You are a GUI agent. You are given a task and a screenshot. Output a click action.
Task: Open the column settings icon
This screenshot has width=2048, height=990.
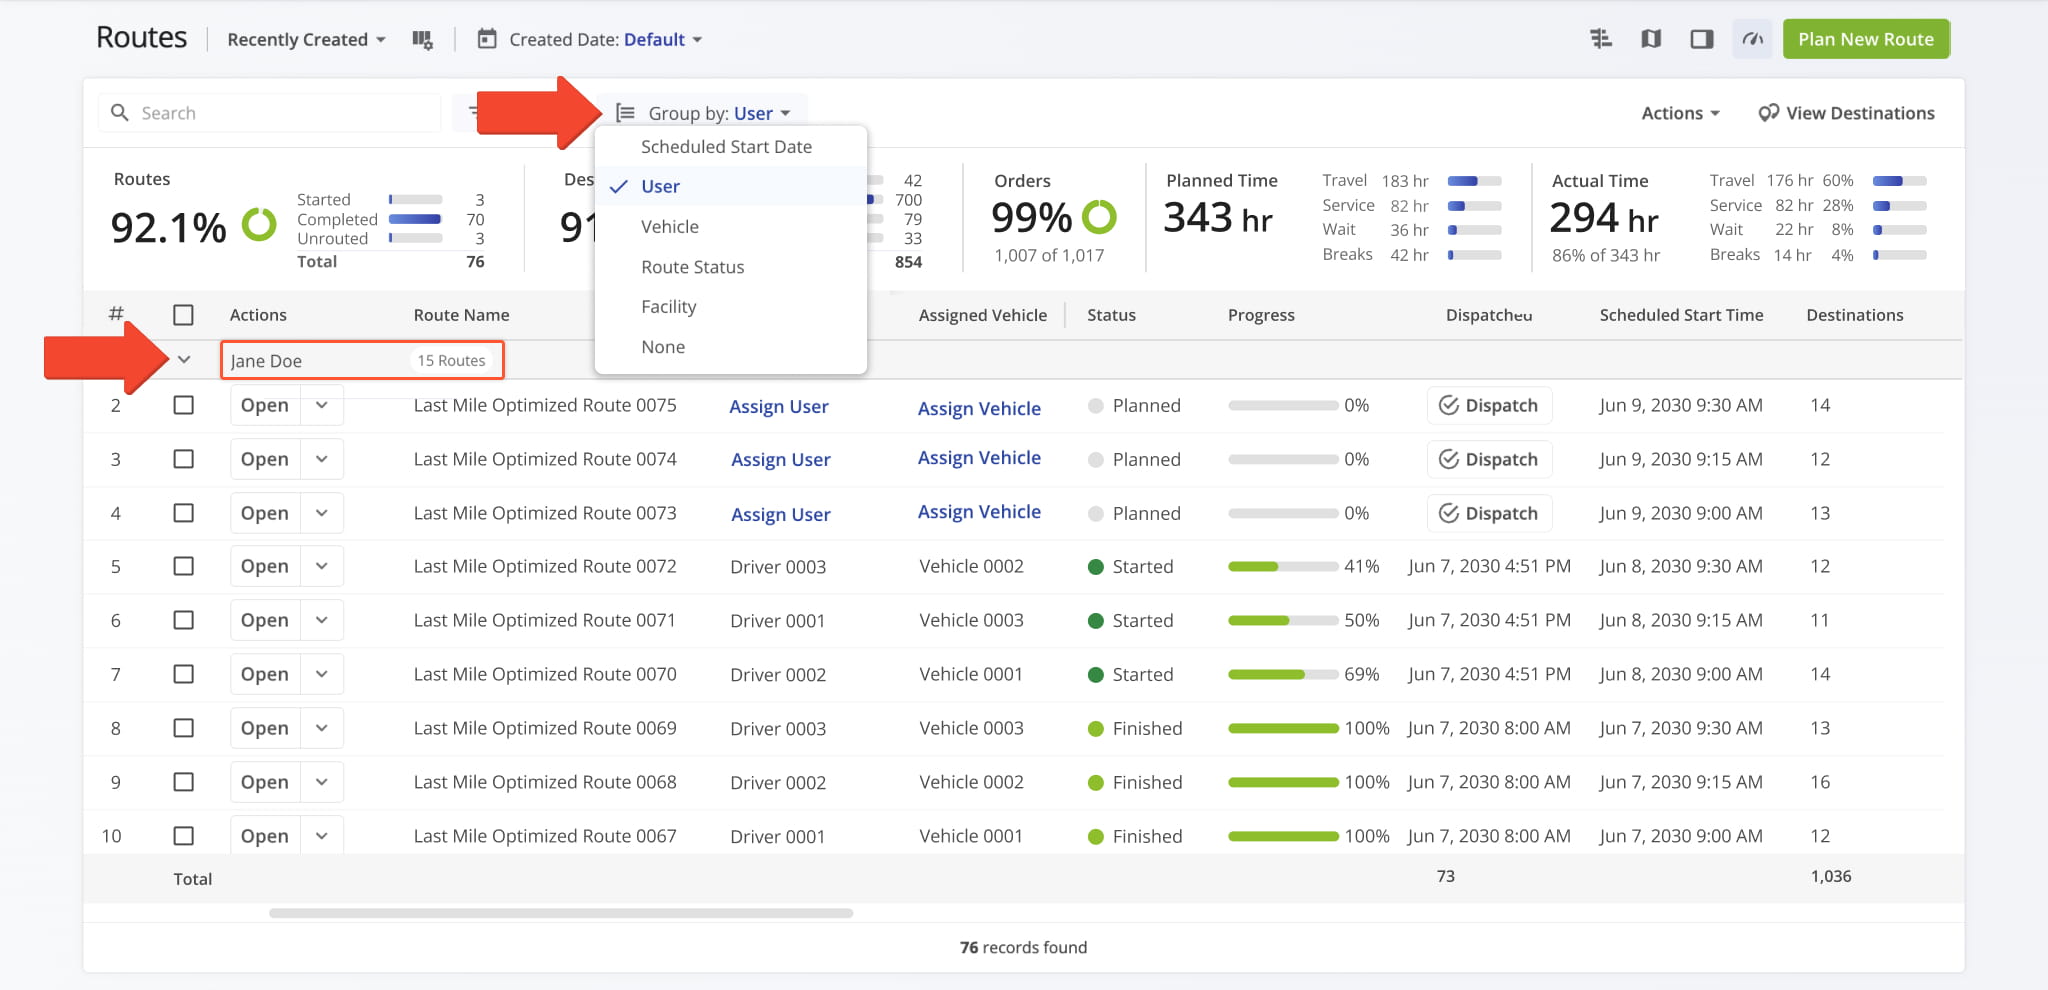[x=422, y=40]
